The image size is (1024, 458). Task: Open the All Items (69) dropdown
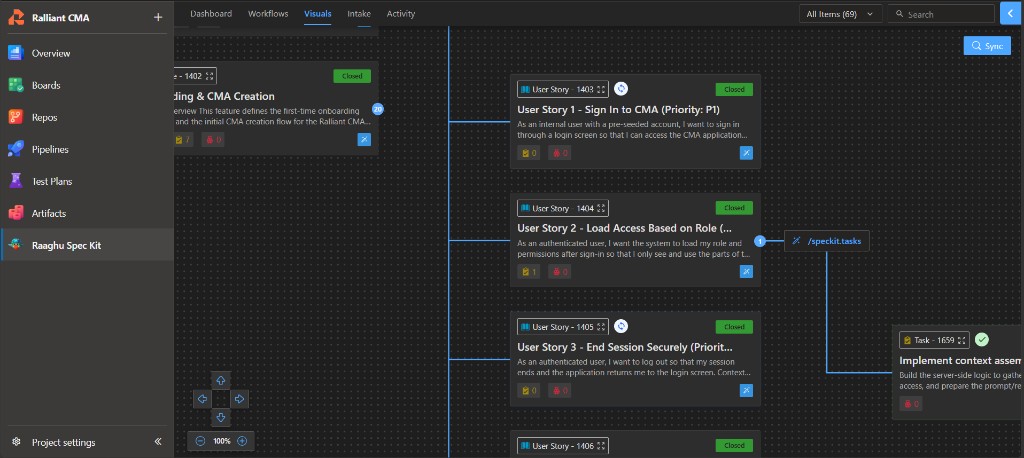[840, 14]
